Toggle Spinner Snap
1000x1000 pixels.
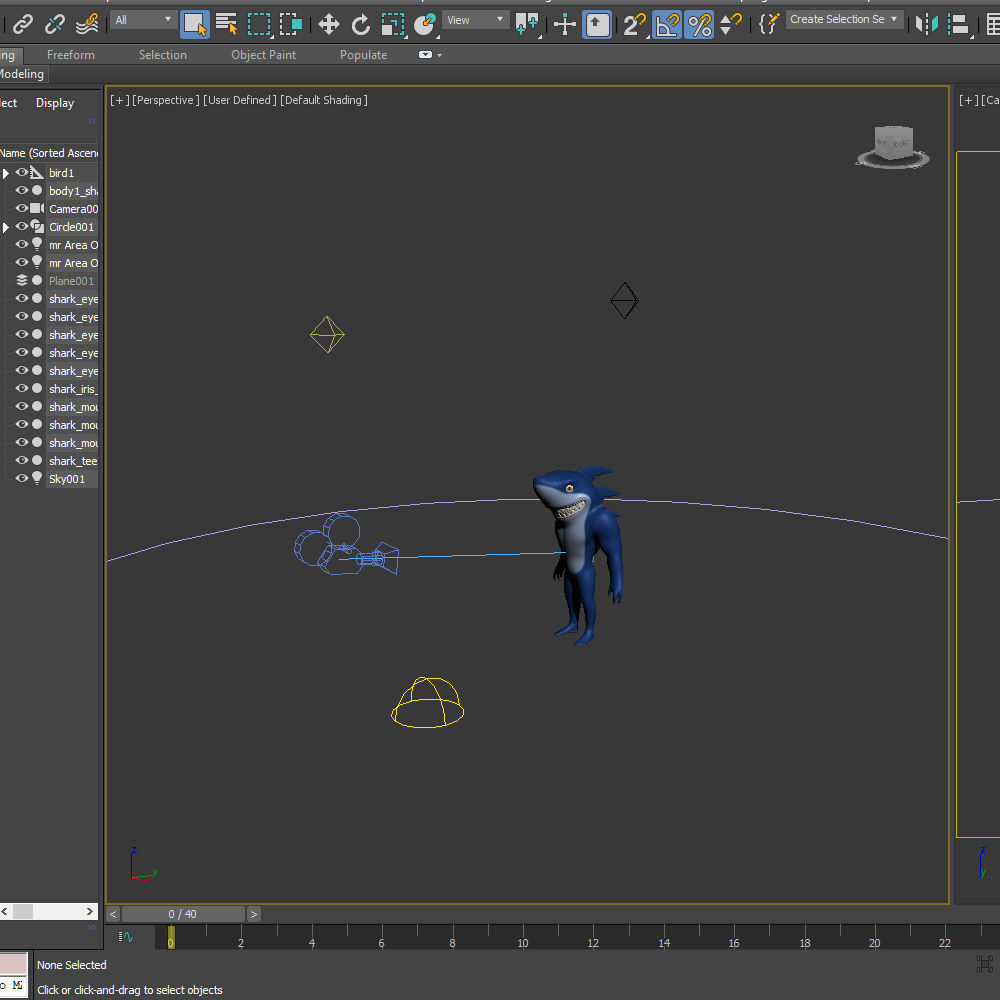pos(731,24)
